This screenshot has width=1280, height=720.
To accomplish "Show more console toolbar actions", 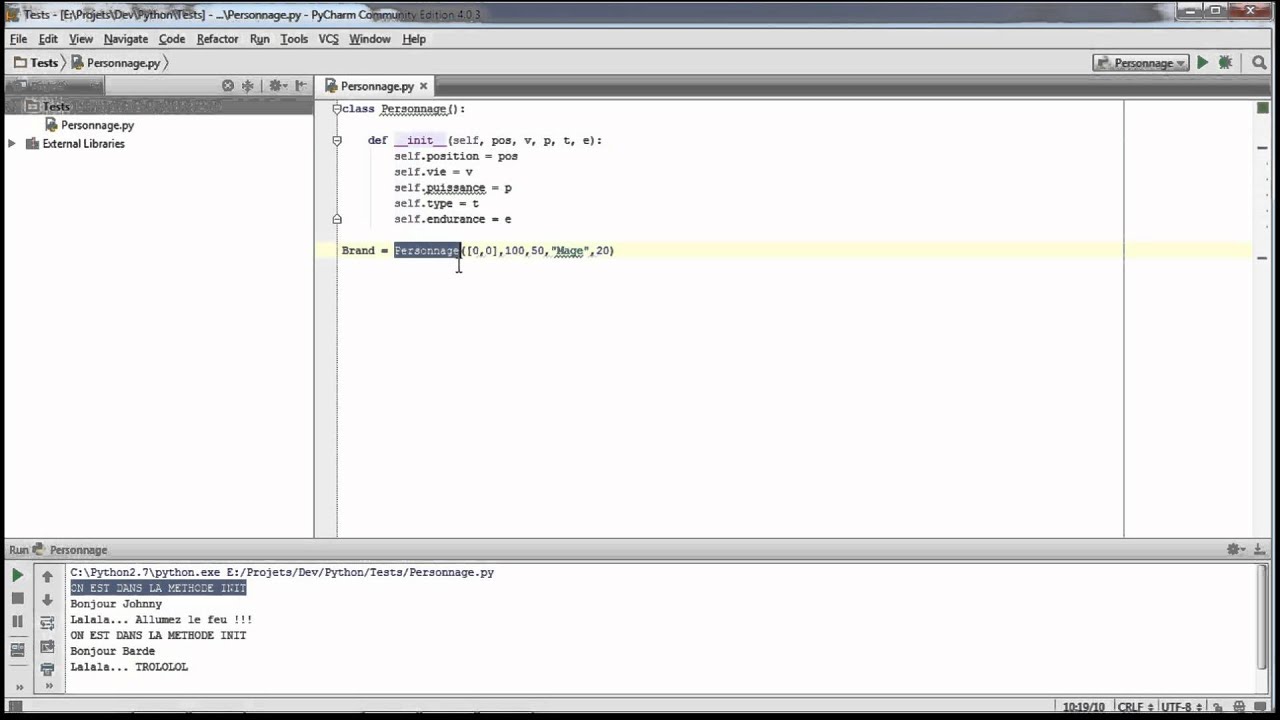I will pos(48,686).
